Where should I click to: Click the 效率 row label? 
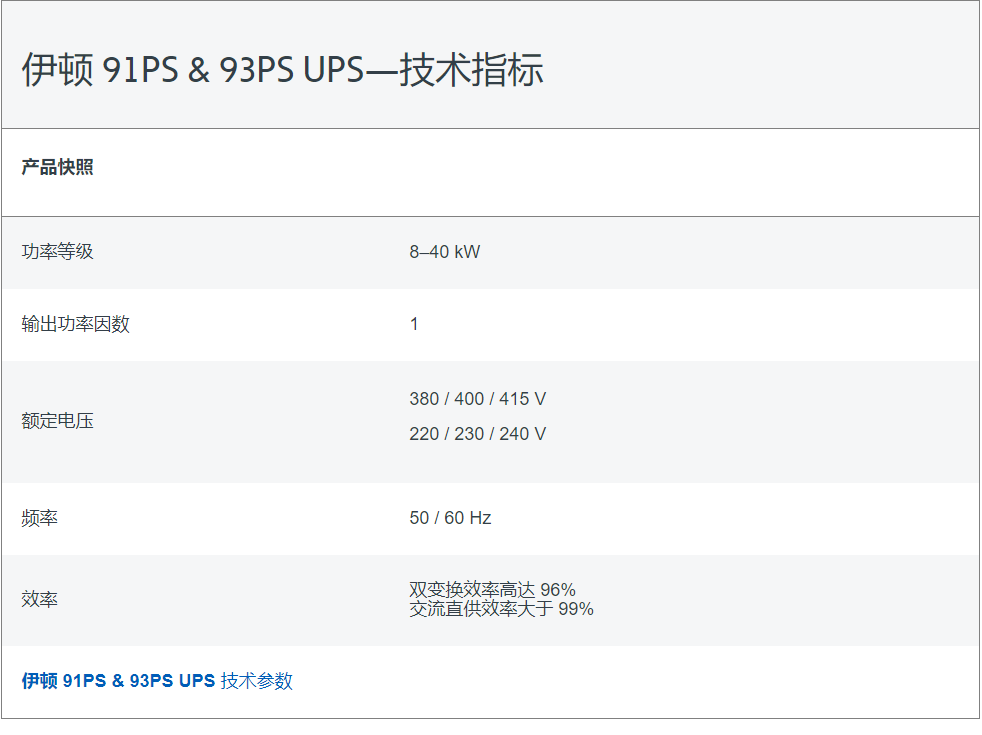(x=39, y=599)
